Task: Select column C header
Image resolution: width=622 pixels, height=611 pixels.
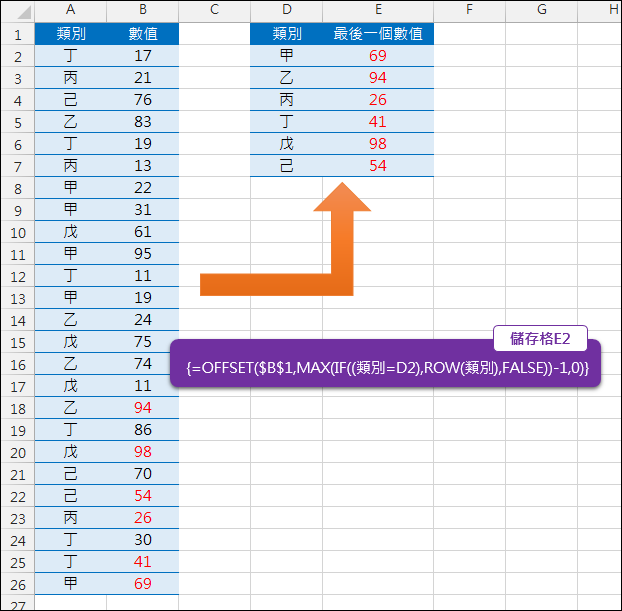Action: point(215,11)
